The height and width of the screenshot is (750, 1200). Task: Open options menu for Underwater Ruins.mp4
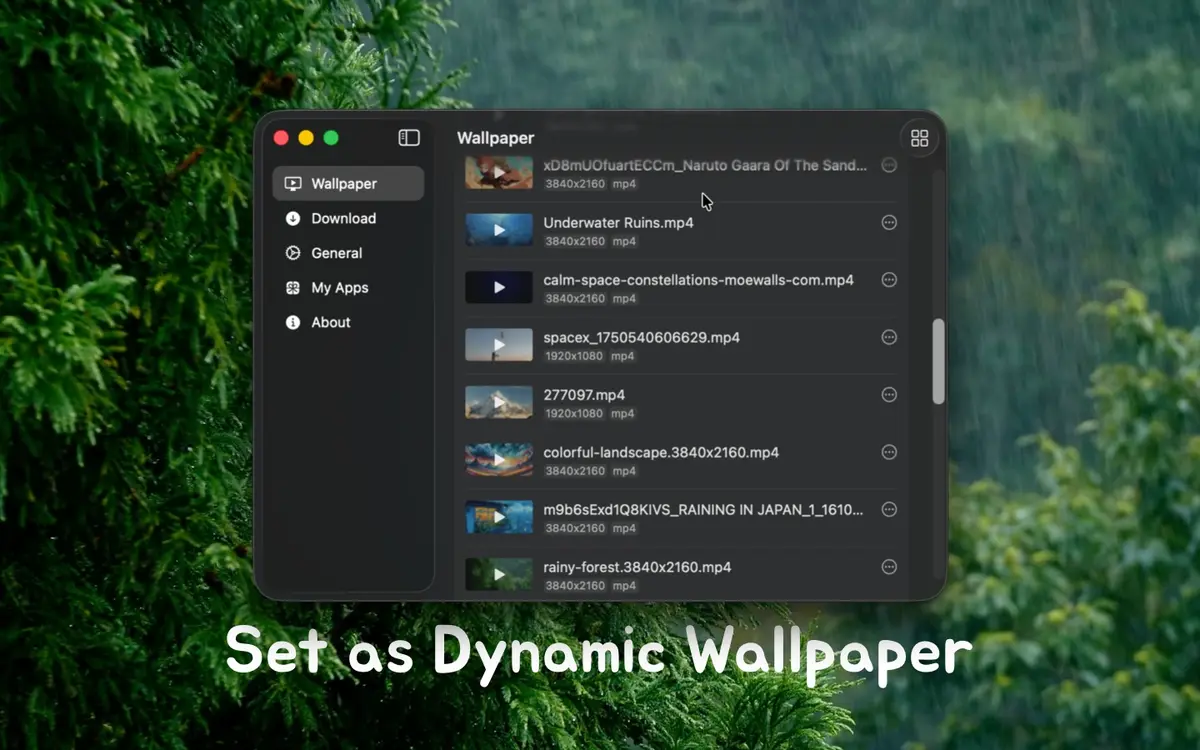[x=889, y=223]
